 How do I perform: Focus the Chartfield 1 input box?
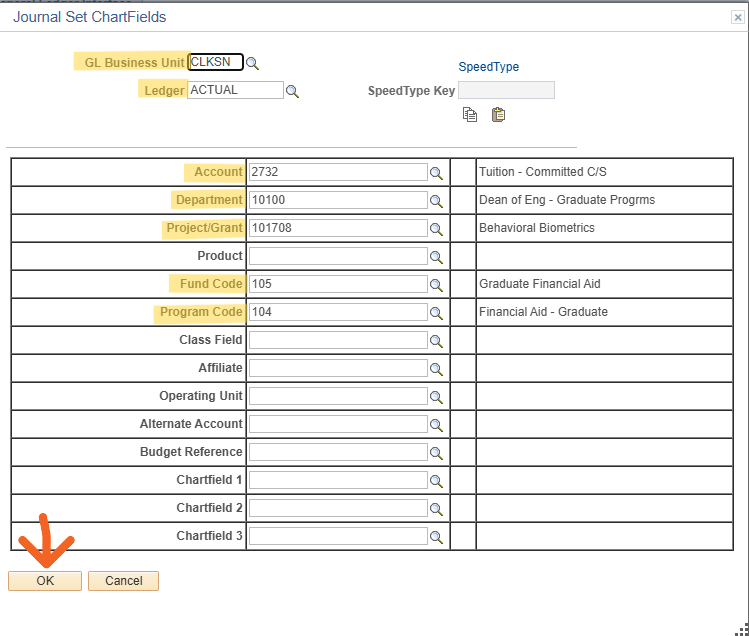338,480
